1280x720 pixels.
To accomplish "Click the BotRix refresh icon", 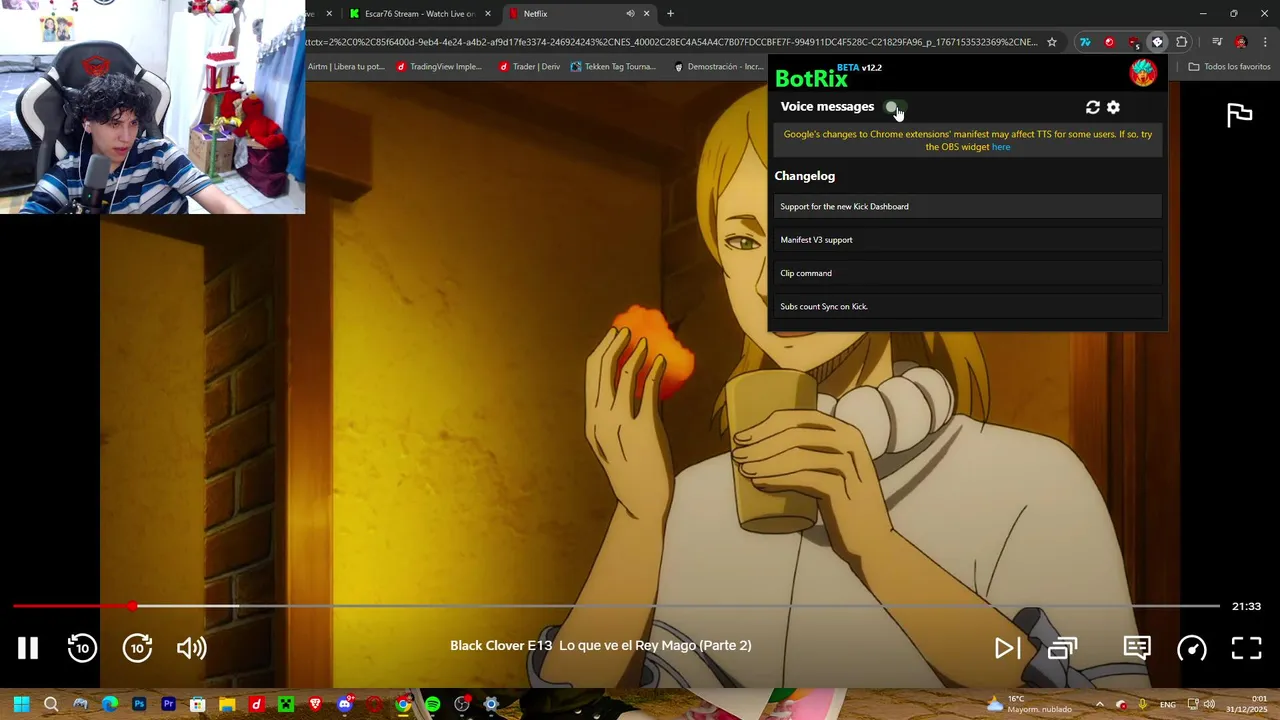I will pos(1093,107).
